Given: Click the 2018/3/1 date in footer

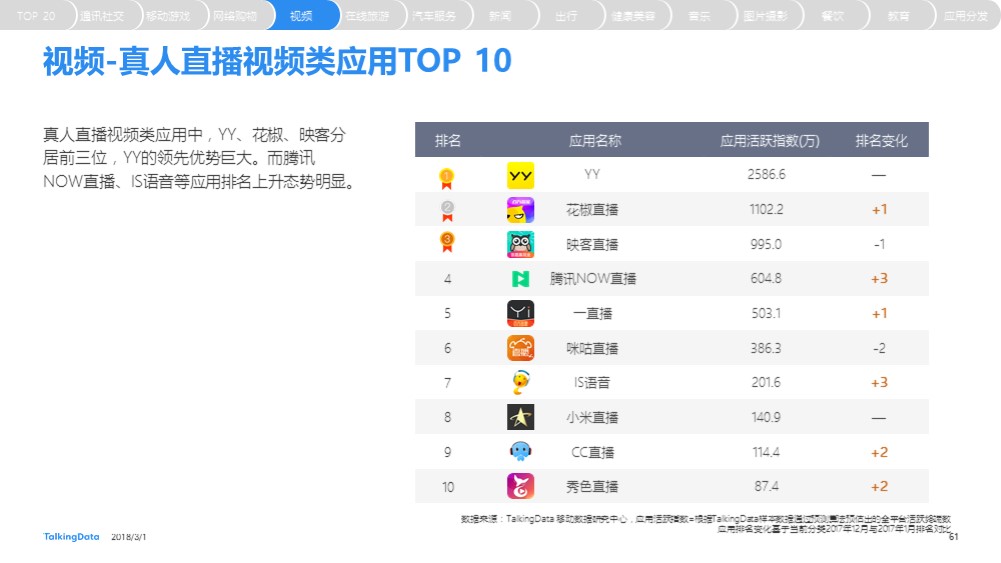Looking at the screenshot, I should (x=128, y=537).
